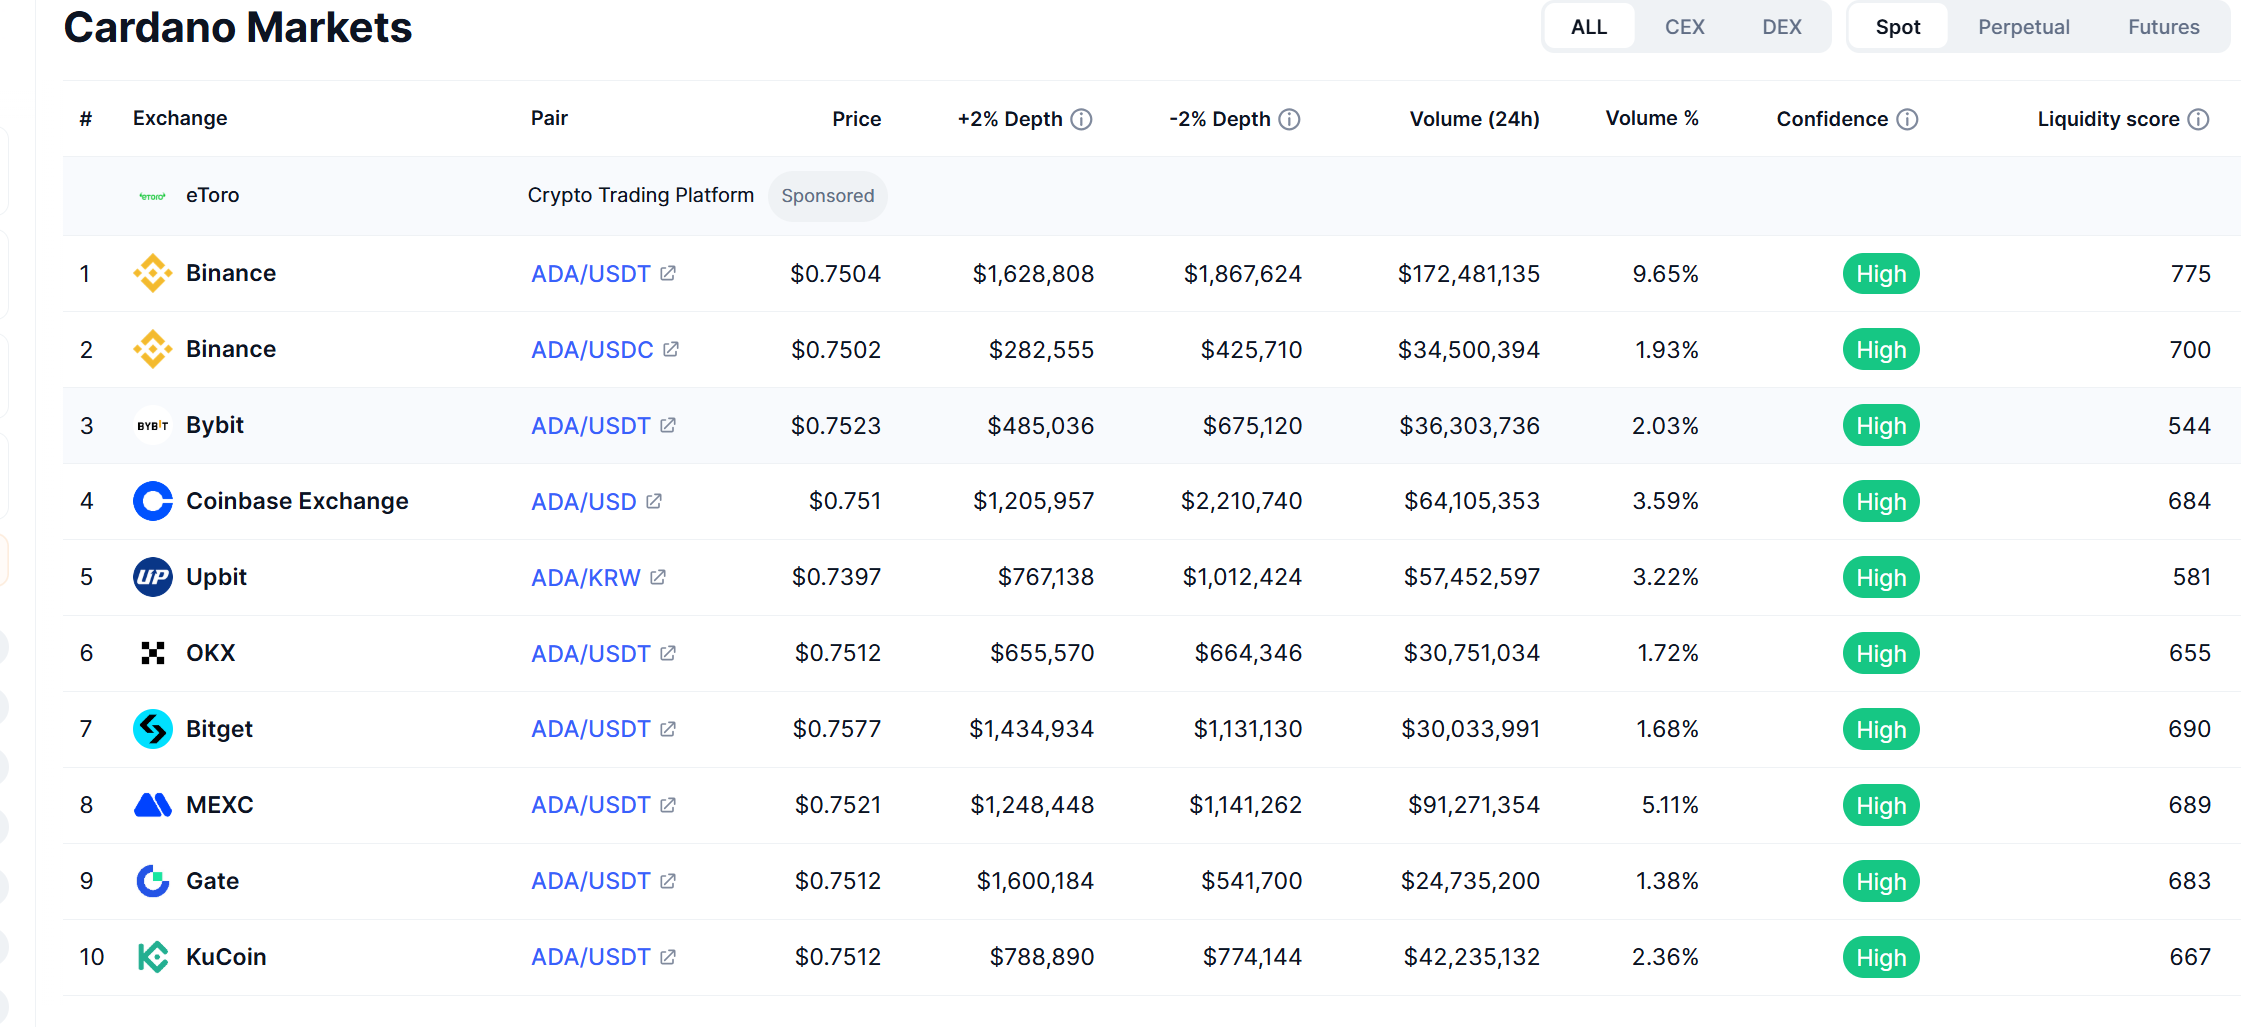Switch to the CEX tab
This screenshot has width=2241, height=1027.
click(x=1685, y=27)
